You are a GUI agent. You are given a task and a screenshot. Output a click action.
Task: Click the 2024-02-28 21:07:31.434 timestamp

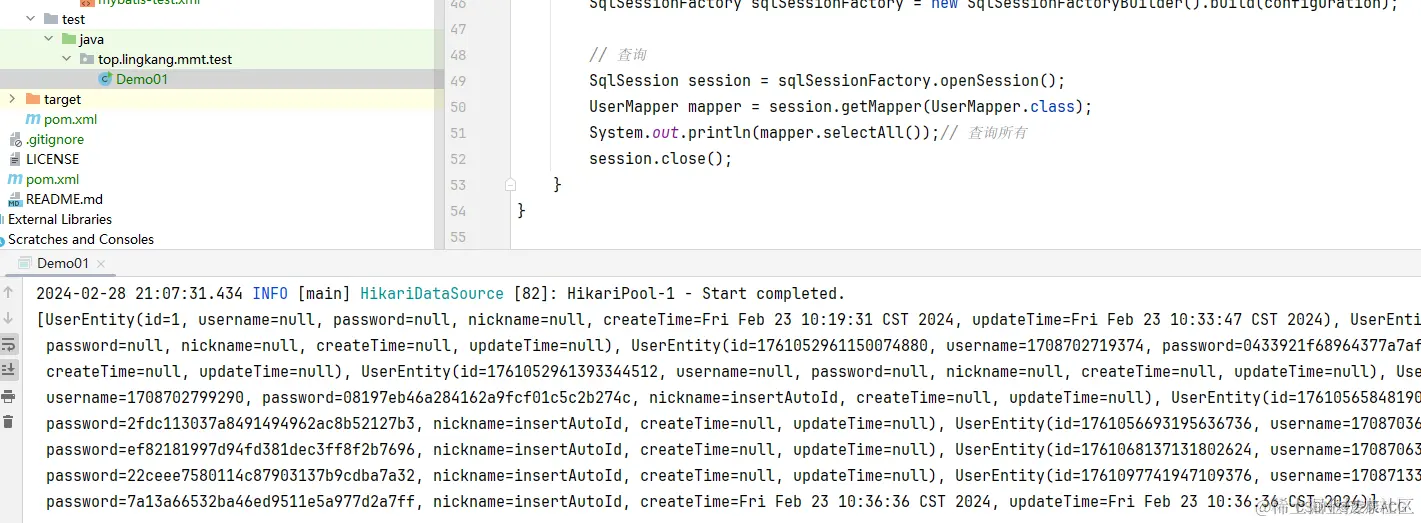140,293
